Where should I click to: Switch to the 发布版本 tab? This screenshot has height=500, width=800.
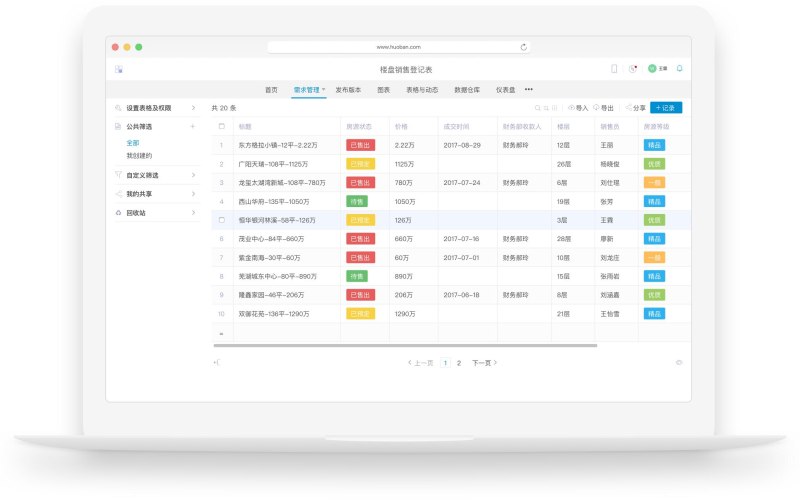point(348,90)
